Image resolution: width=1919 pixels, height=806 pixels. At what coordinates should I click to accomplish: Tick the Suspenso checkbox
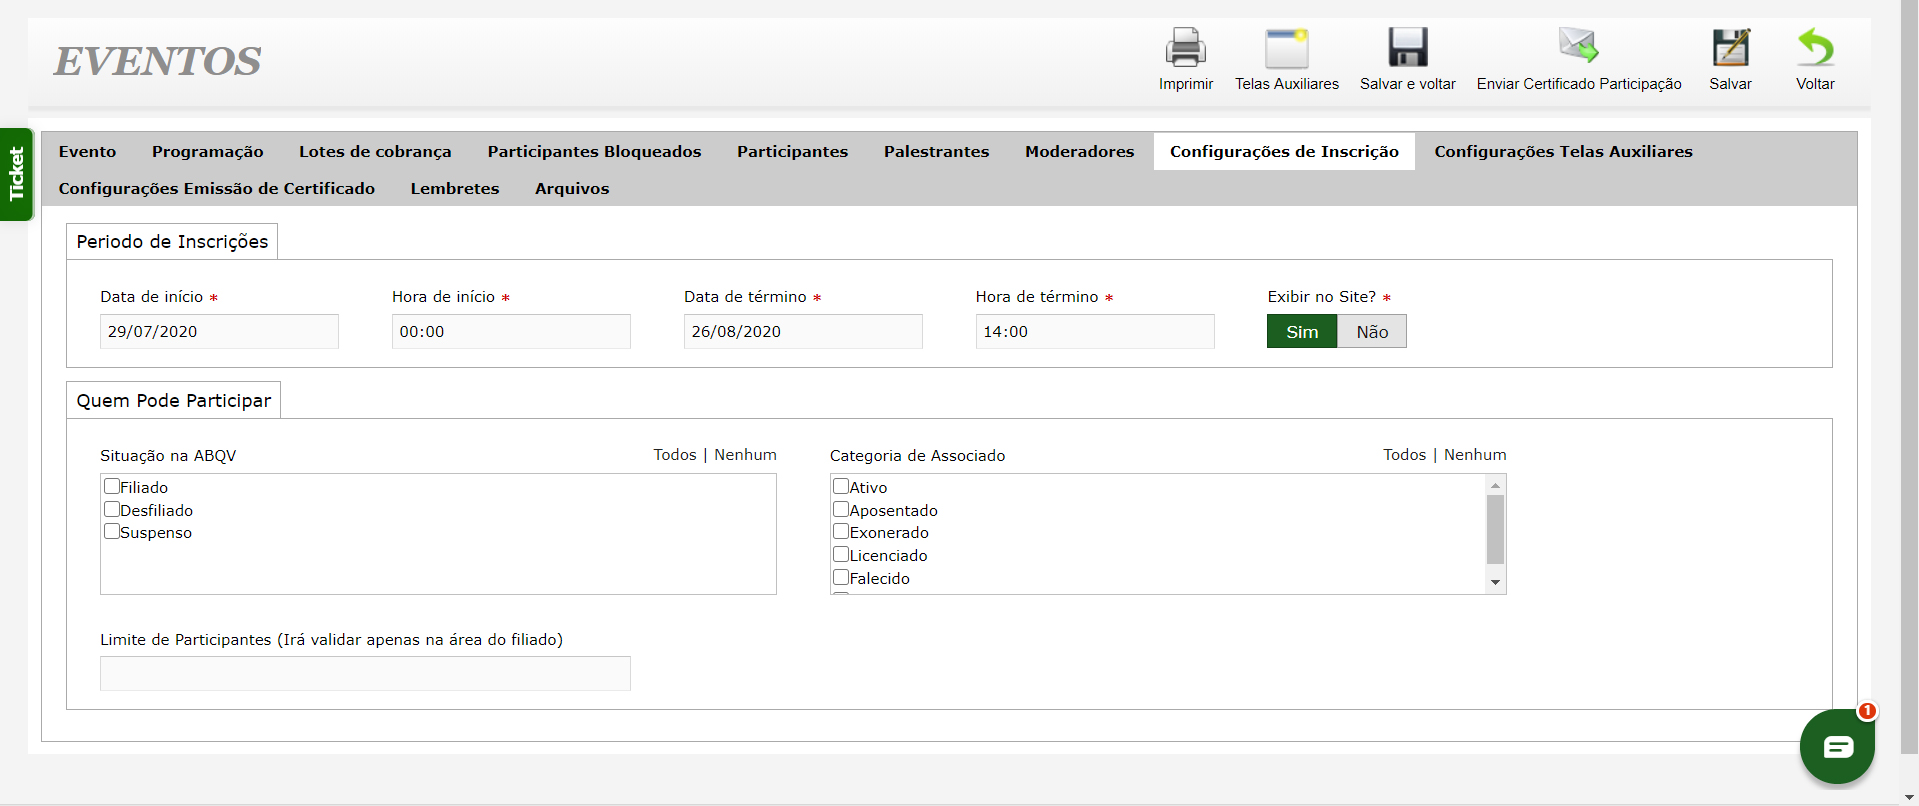pos(112,531)
